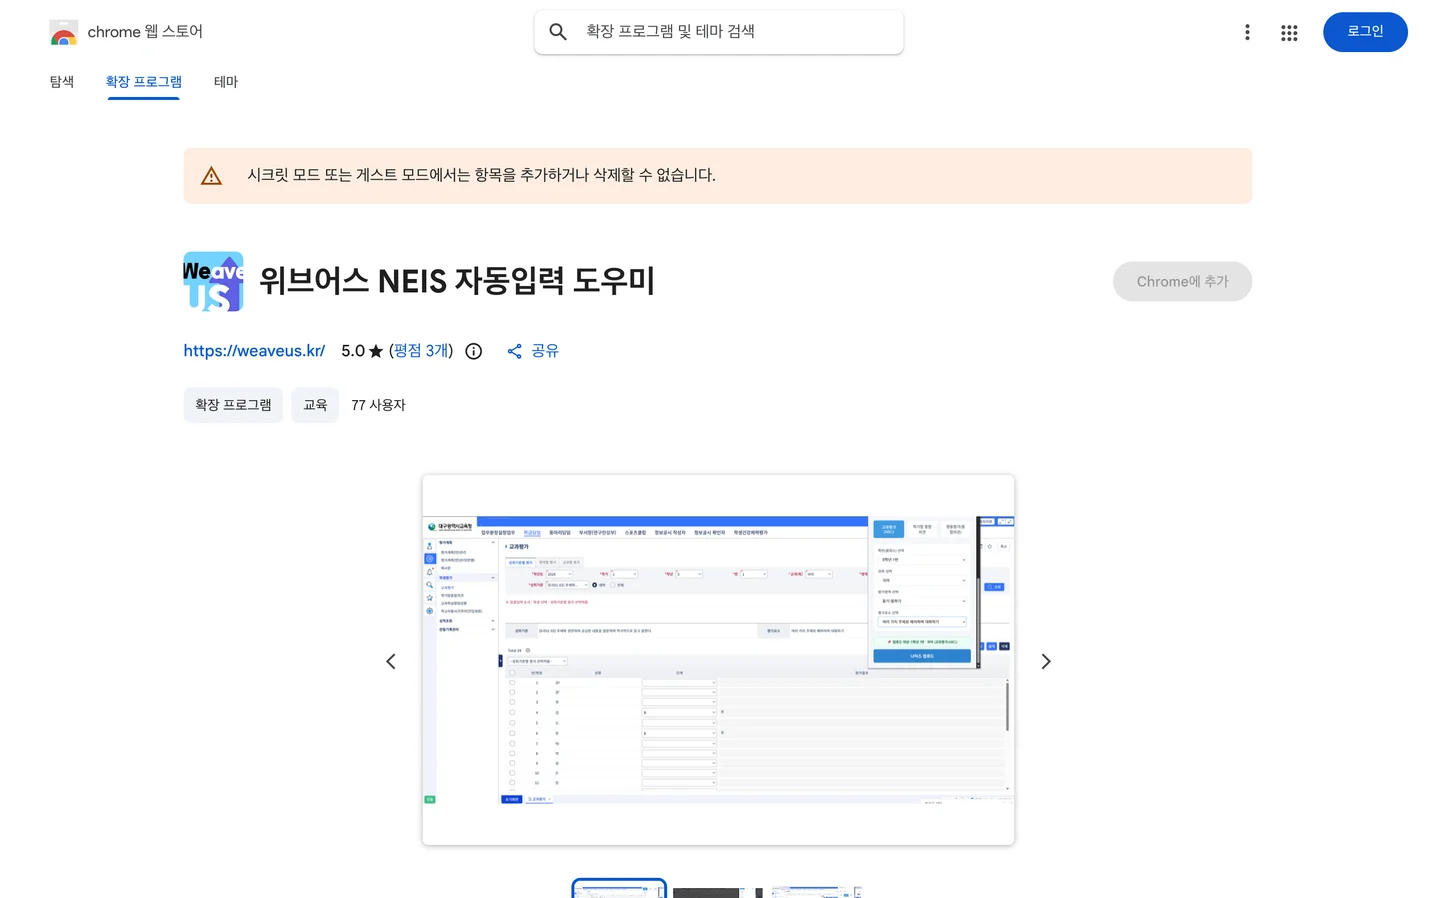Click the 시크릿 모드 warning message text
1436x898 pixels.
(x=481, y=176)
